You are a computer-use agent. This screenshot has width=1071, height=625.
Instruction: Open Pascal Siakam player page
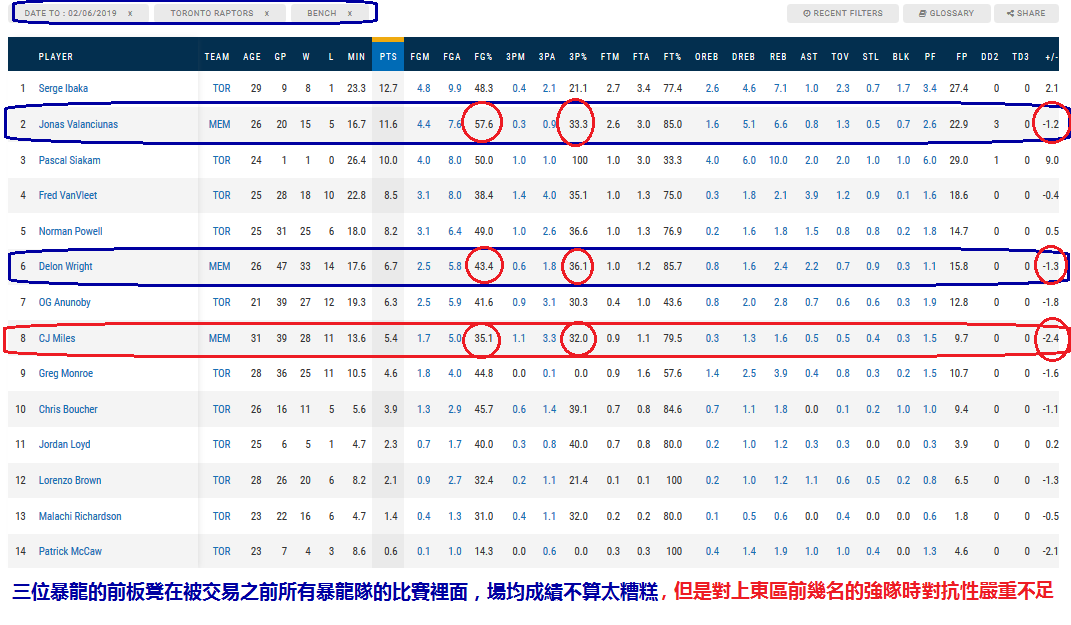tap(69, 161)
